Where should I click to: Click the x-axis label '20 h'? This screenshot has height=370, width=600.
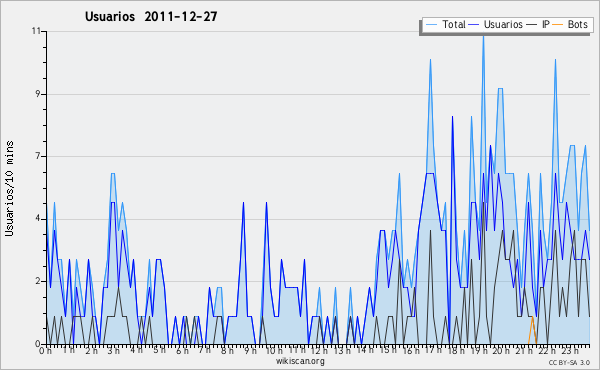(501, 350)
